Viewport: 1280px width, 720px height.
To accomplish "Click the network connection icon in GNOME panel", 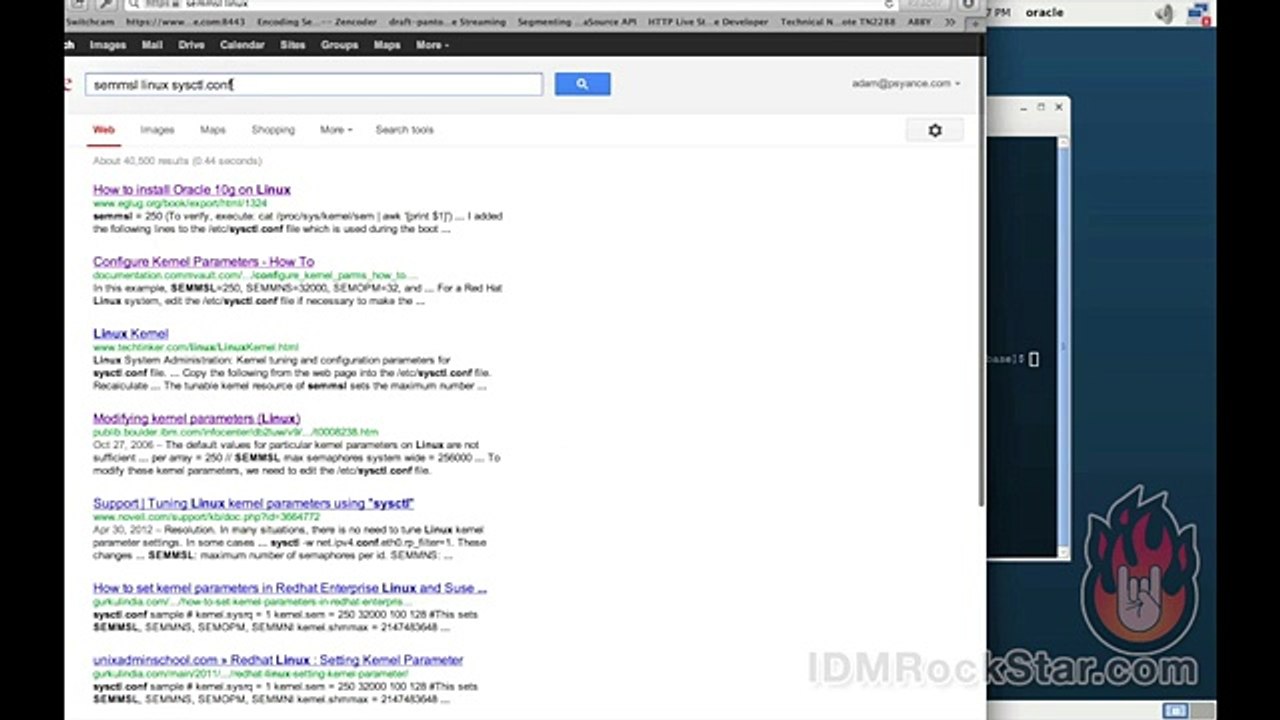I will click(1198, 13).
